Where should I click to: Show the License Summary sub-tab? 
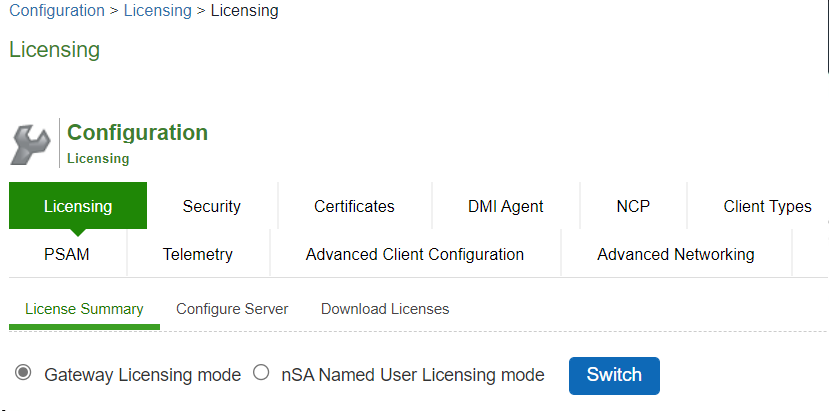pyautogui.click(x=84, y=309)
